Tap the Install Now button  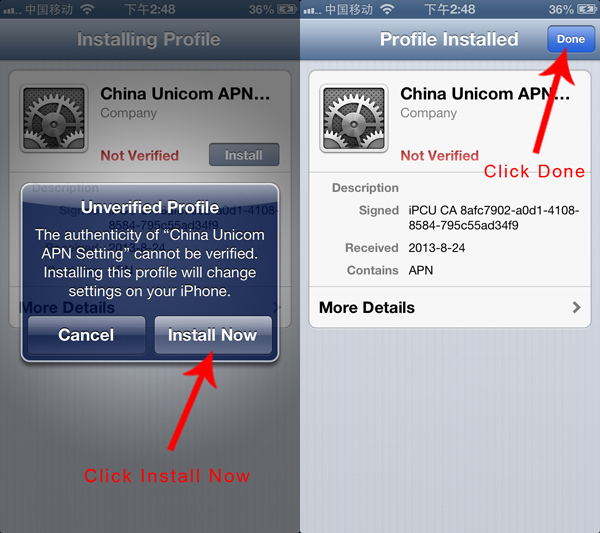point(213,335)
